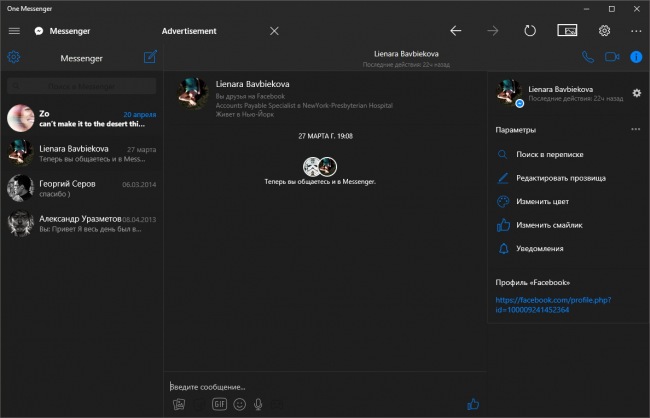Image resolution: width=650 pixels, height=418 pixels.
Task: Click Георгий Серов's avatar thumbnail
Action: pos(20,188)
